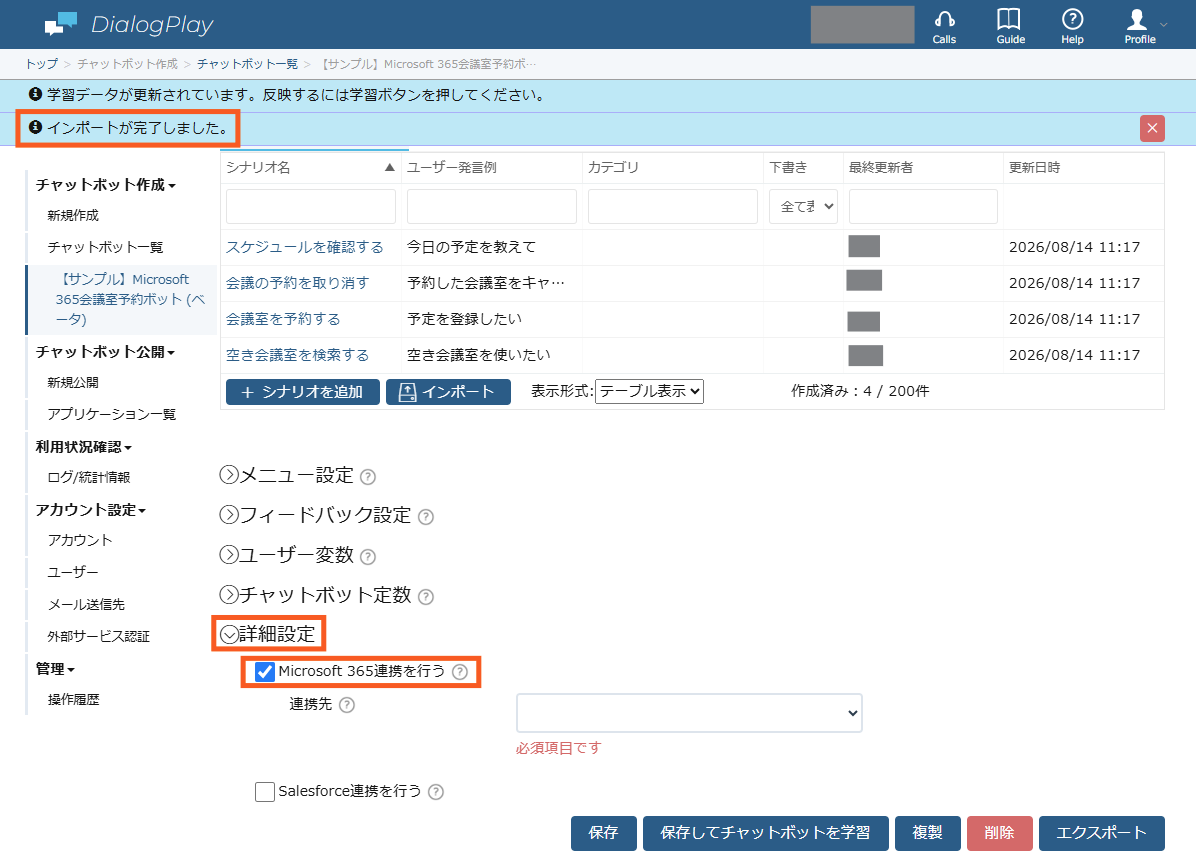Open 会議室を予約する scenario link
This screenshot has height=861, width=1196.
click(x=283, y=319)
